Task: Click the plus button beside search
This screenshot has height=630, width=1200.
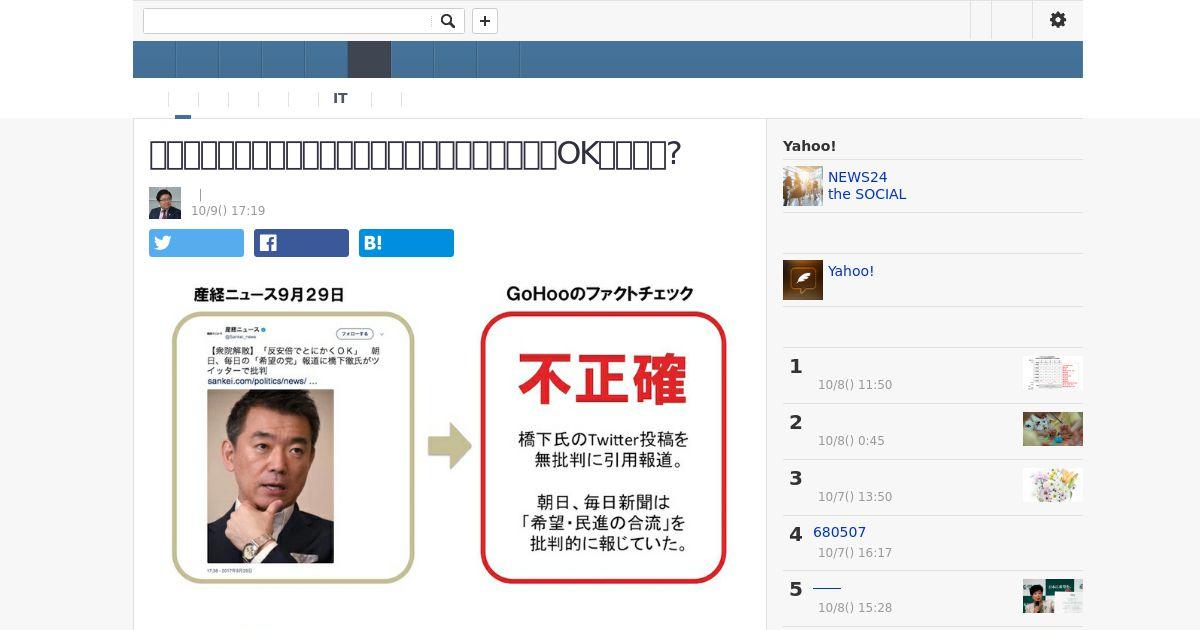Action: (x=485, y=21)
